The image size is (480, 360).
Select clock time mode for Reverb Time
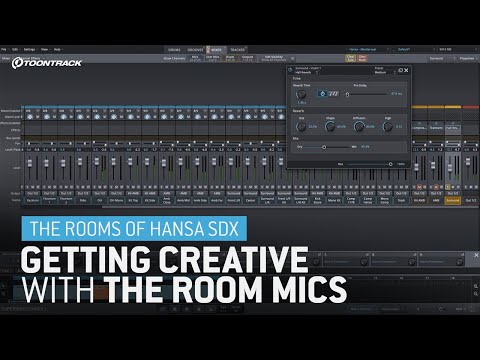pos(322,94)
